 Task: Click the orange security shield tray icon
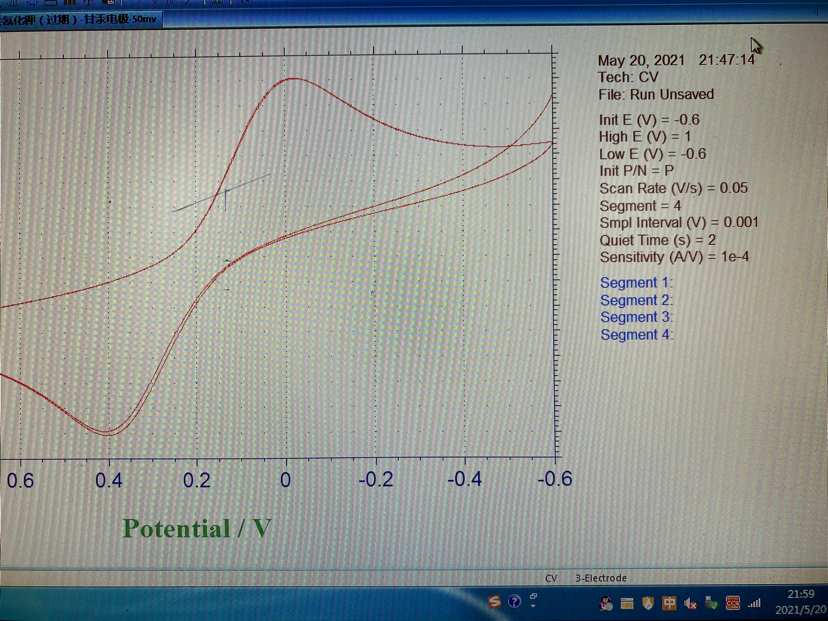tap(648, 603)
